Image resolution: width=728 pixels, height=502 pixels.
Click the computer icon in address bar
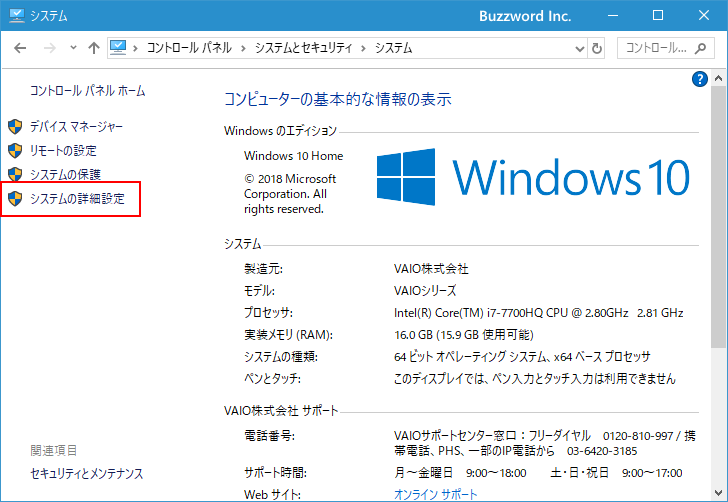pos(119,48)
